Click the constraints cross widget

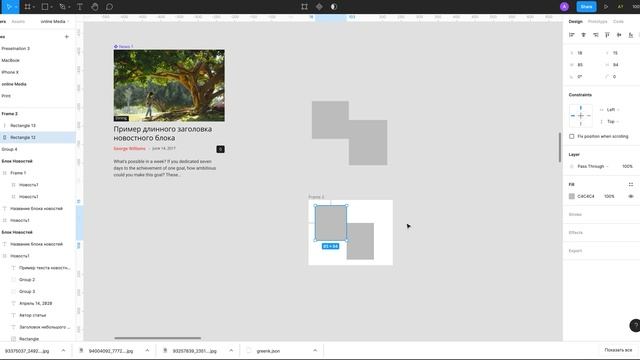tap(580, 116)
